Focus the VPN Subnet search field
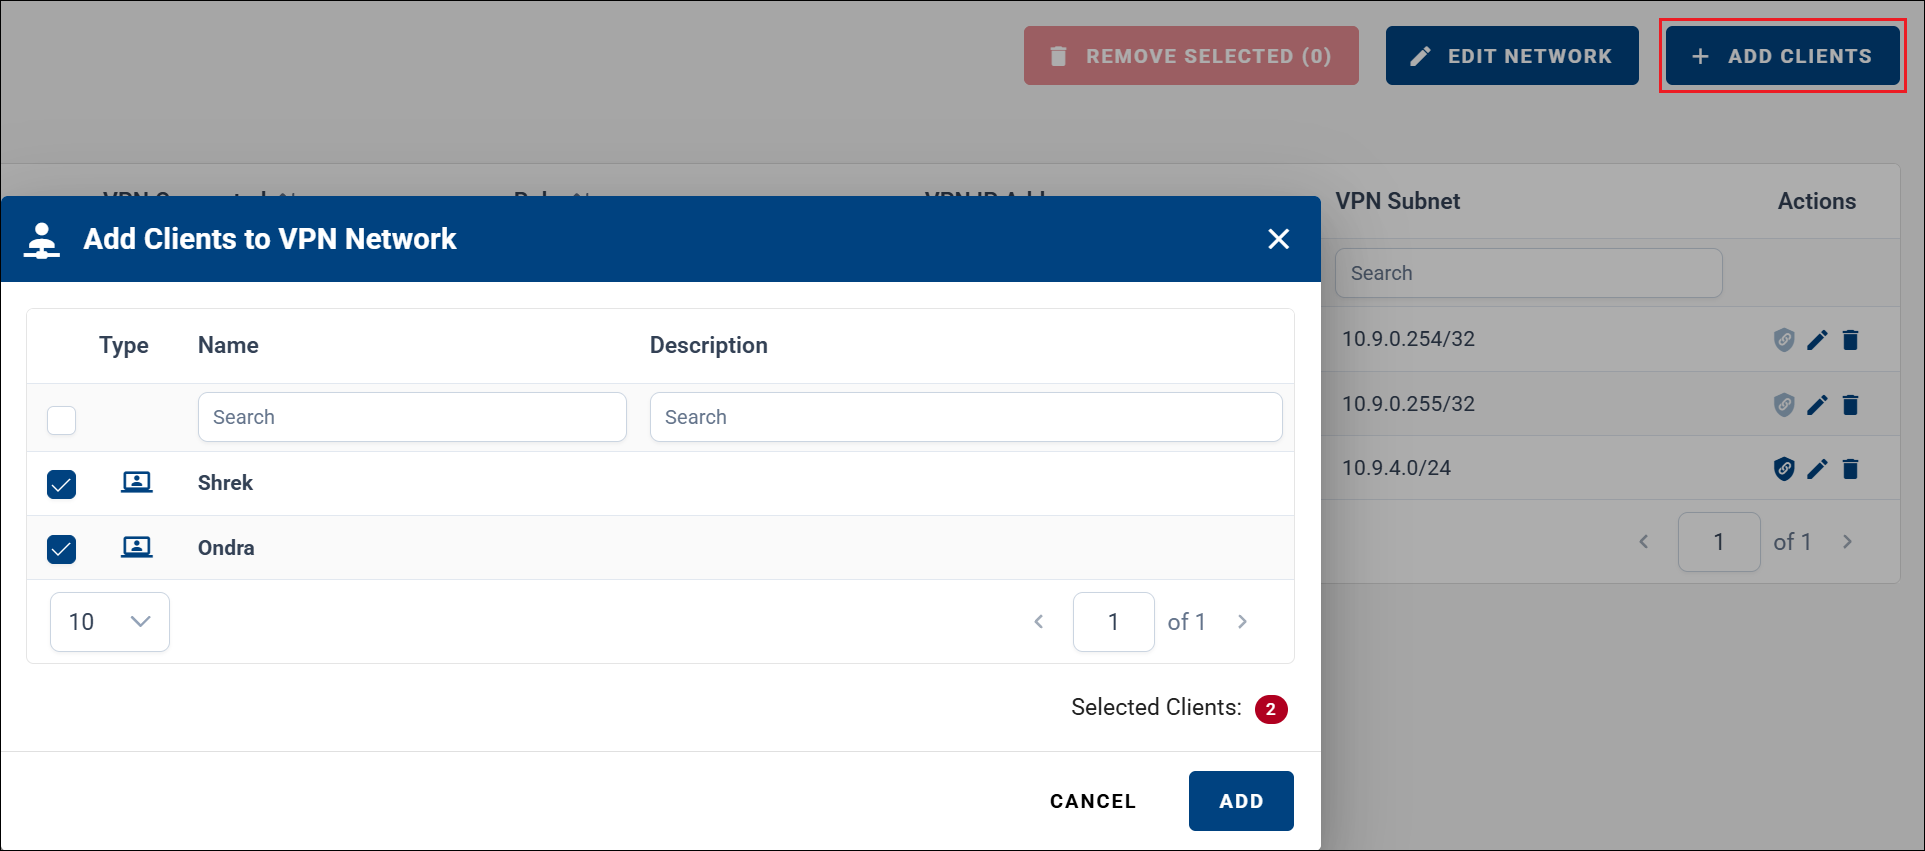 (1529, 273)
